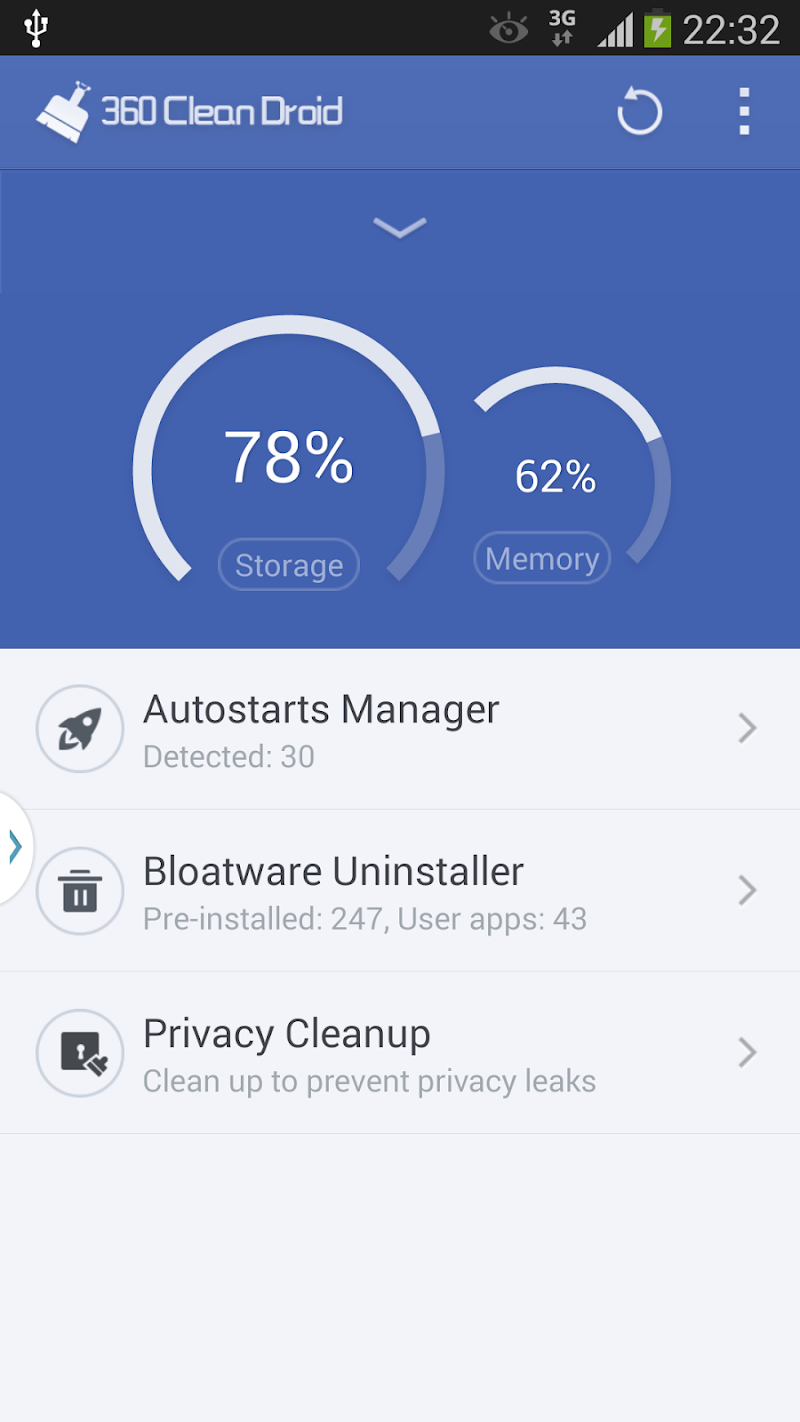Open Autostarts Manager via its right chevron

tap(746, 729)
